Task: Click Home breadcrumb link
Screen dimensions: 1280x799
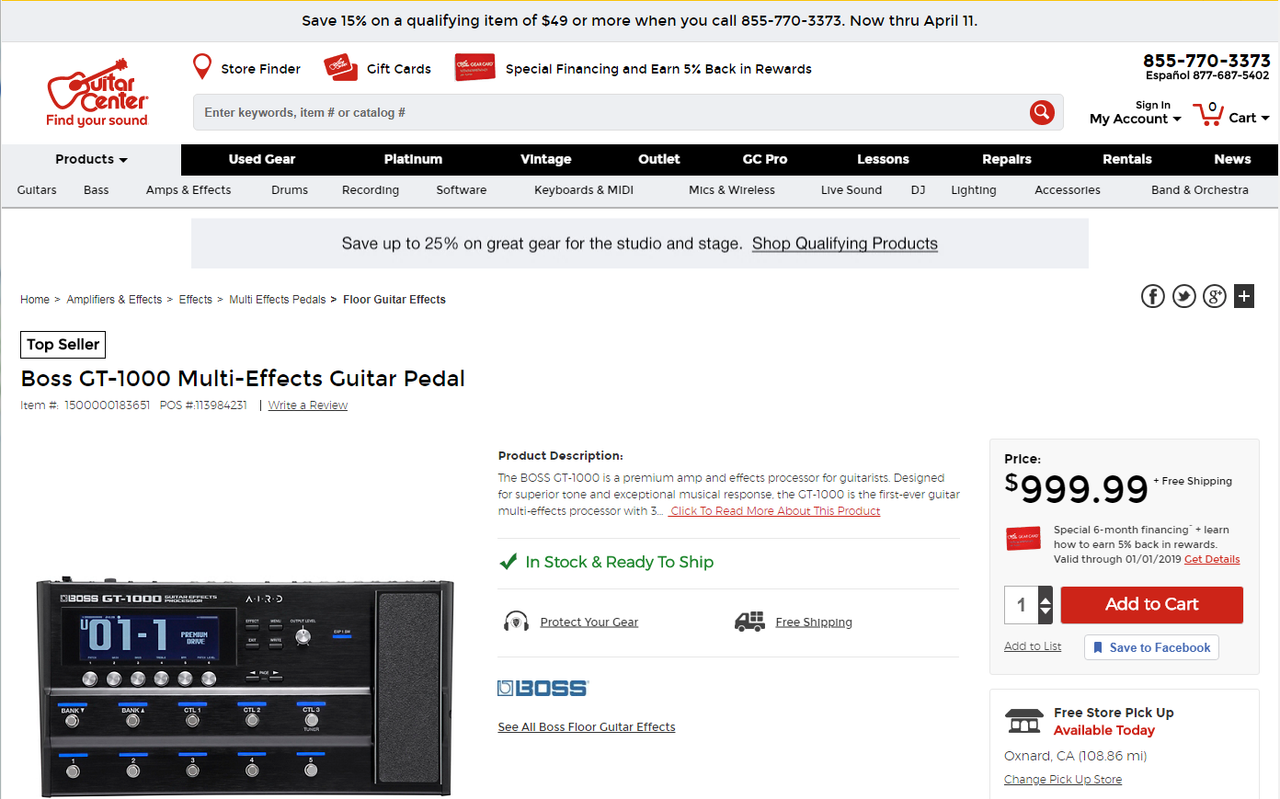Action: 35,299
